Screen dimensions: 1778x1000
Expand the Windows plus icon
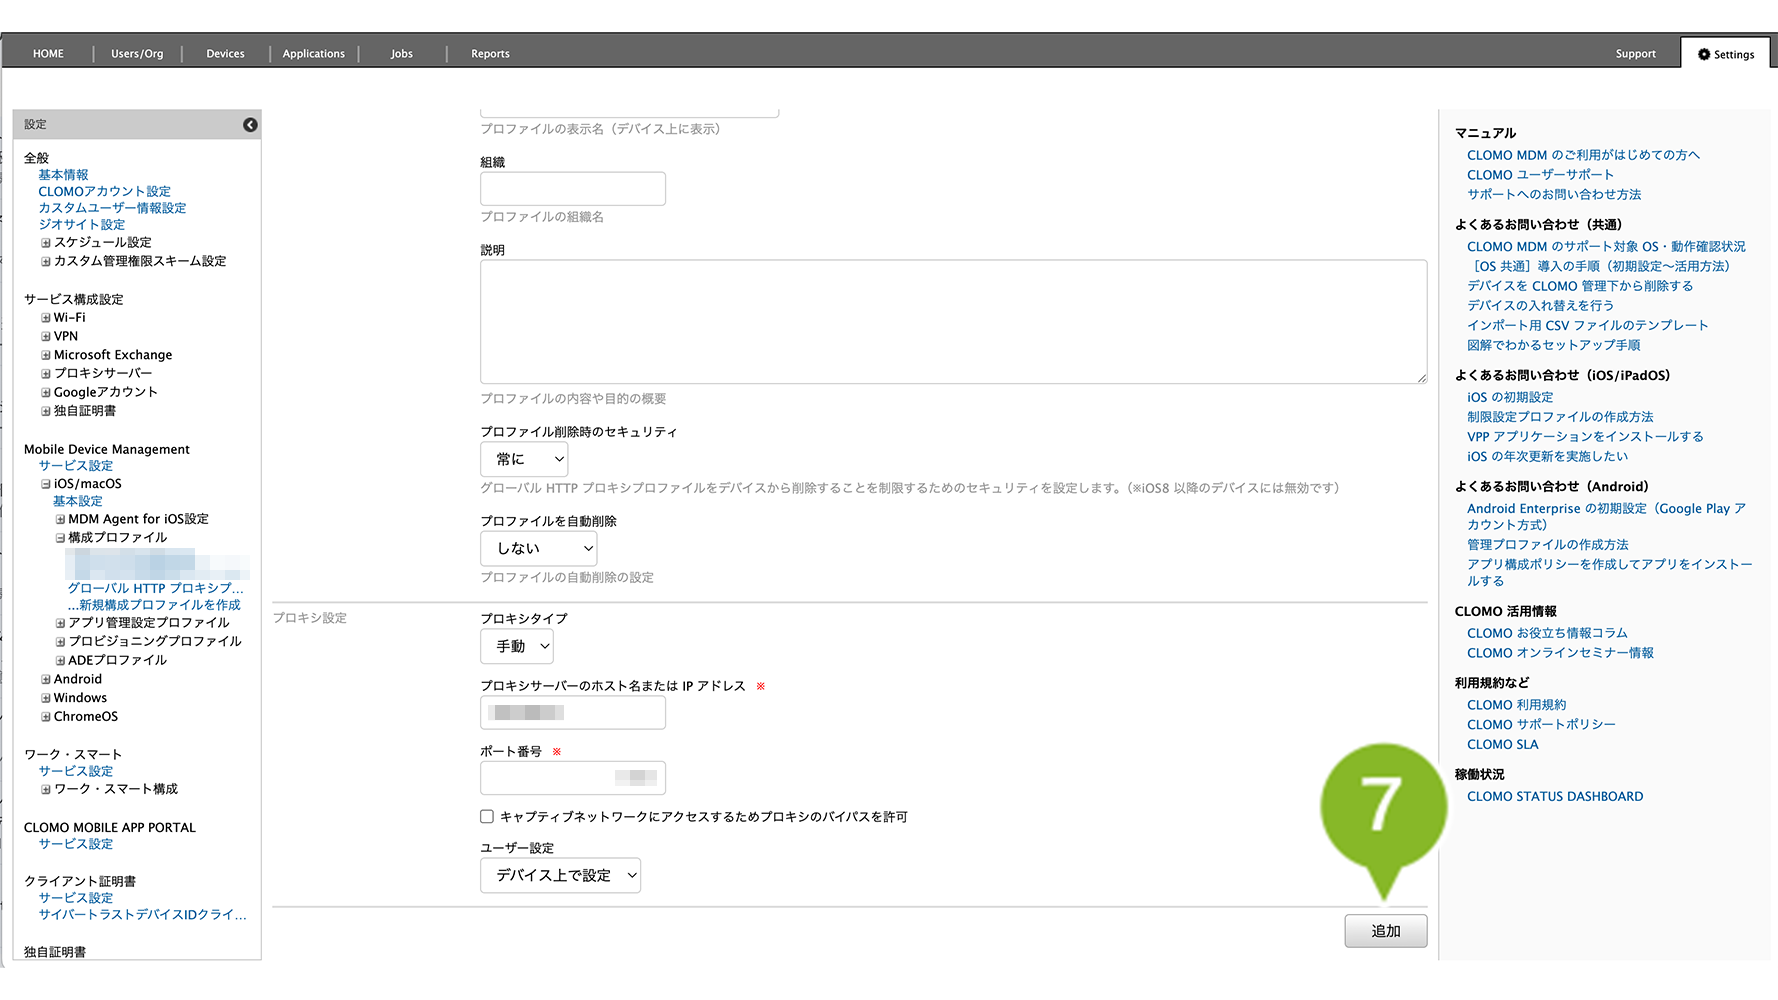click(45, 699)
